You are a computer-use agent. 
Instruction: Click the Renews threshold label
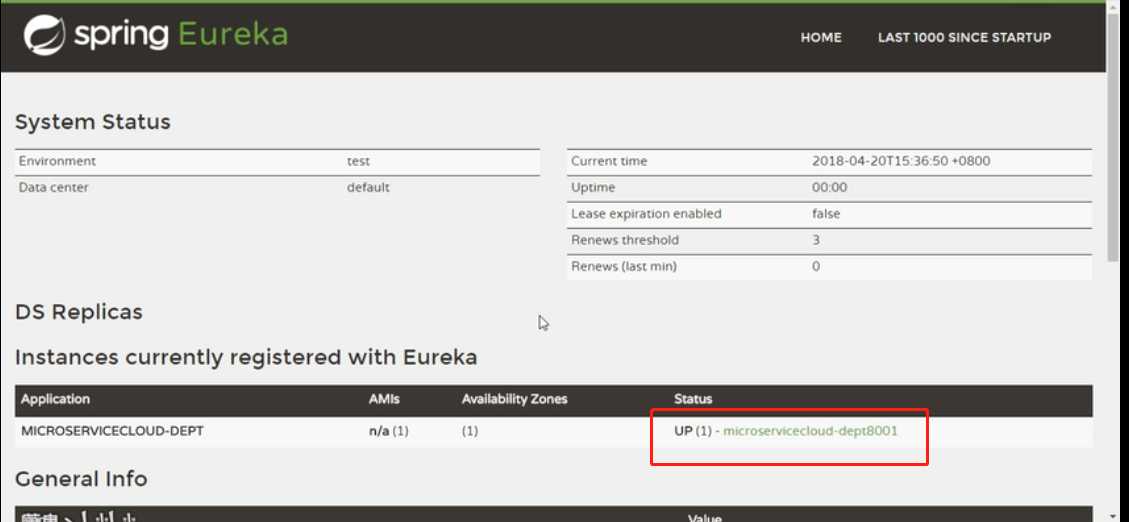point(624,240)
